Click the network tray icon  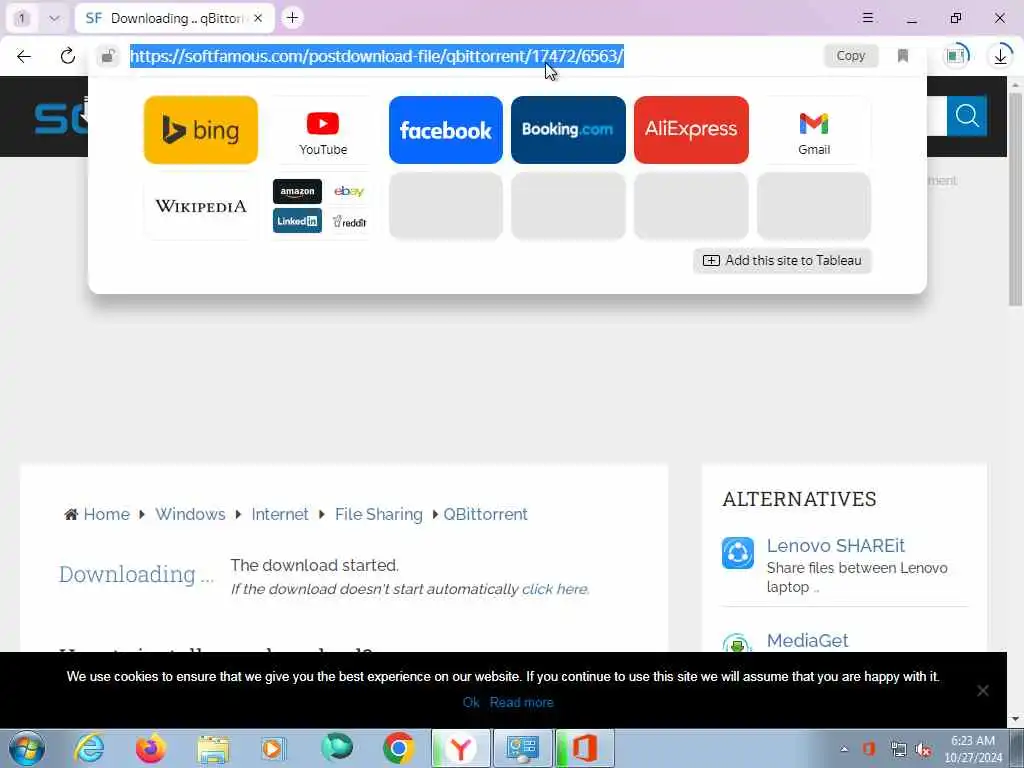899,750
